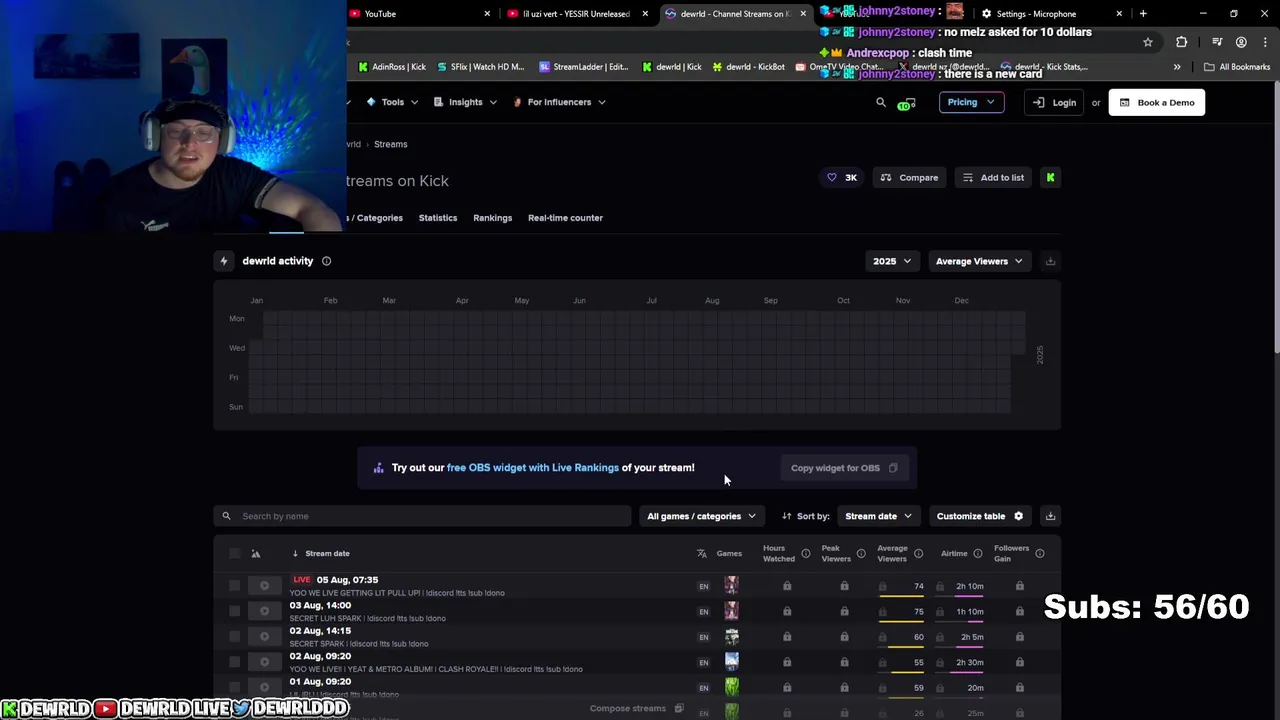The height and width of the screenshot is (720, 1280).
Task: Click the search magnifier icon in site header
Action: point(881,102)
